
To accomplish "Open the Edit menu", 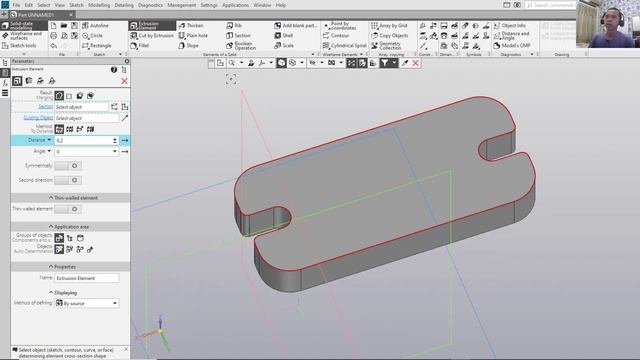I will tap(29, 5).
